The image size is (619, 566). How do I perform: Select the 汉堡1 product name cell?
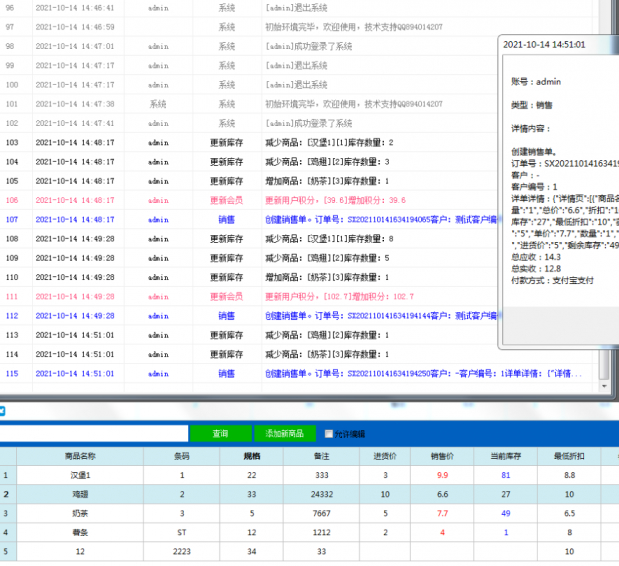point(80,475)
